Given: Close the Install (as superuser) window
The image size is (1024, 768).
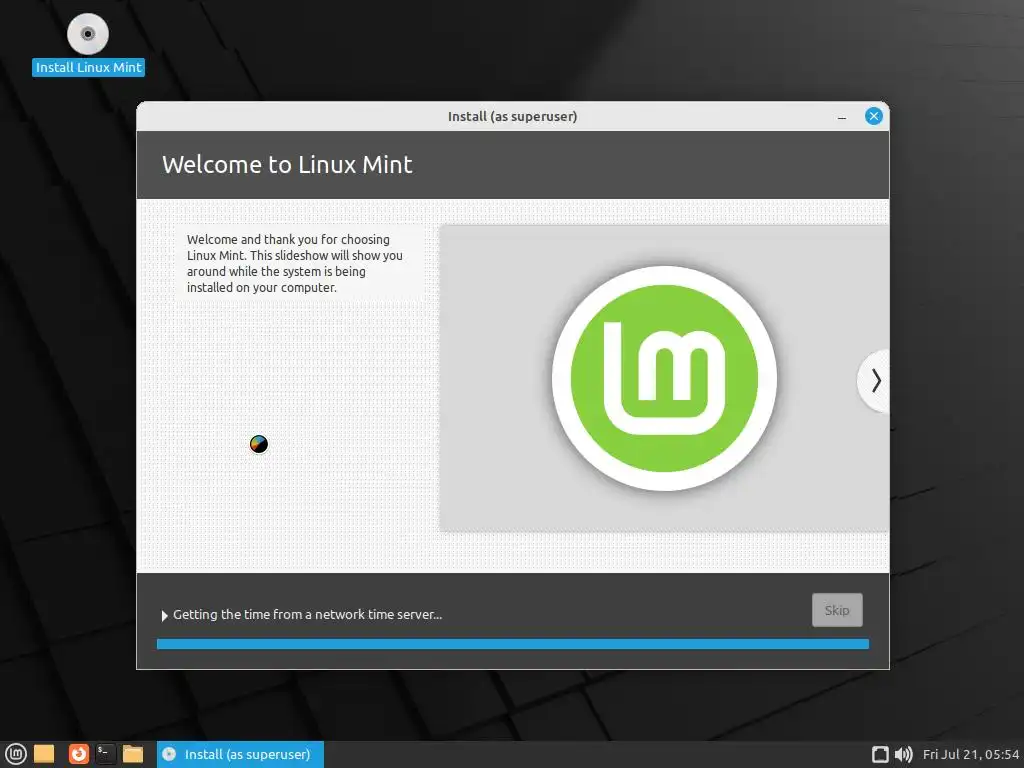Looking at the screenshot, I should (874, 116).
